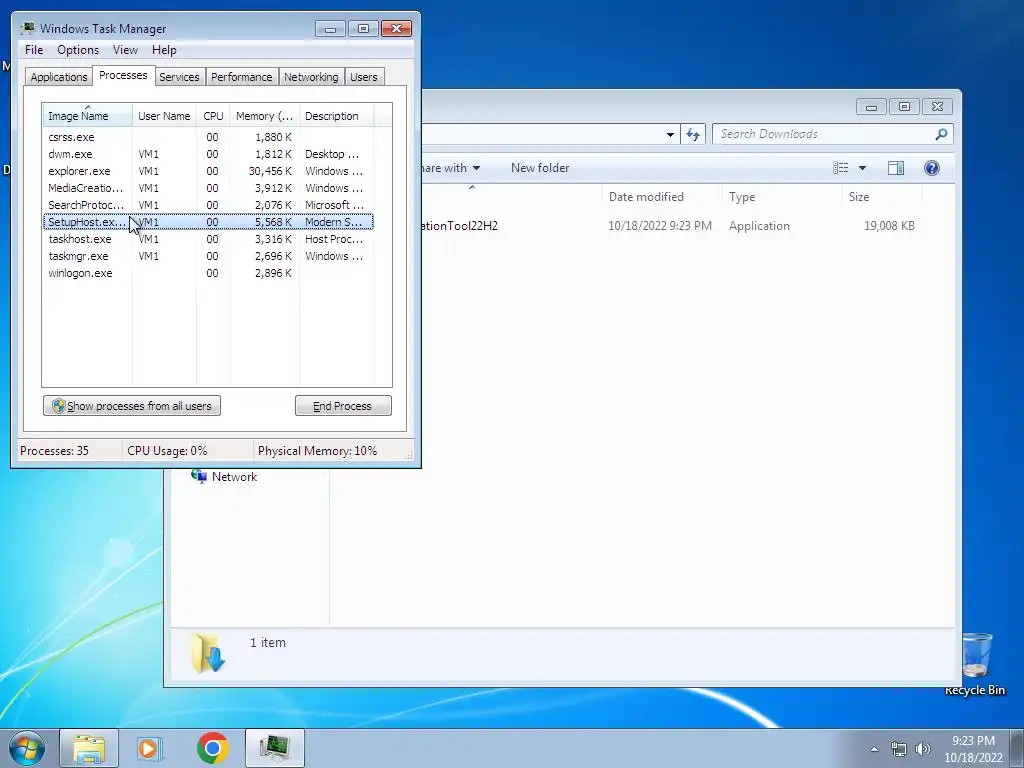The image size is (1024, 768).
Task: Open Google Chrome from the taskbar
Action: pos(212,748)
